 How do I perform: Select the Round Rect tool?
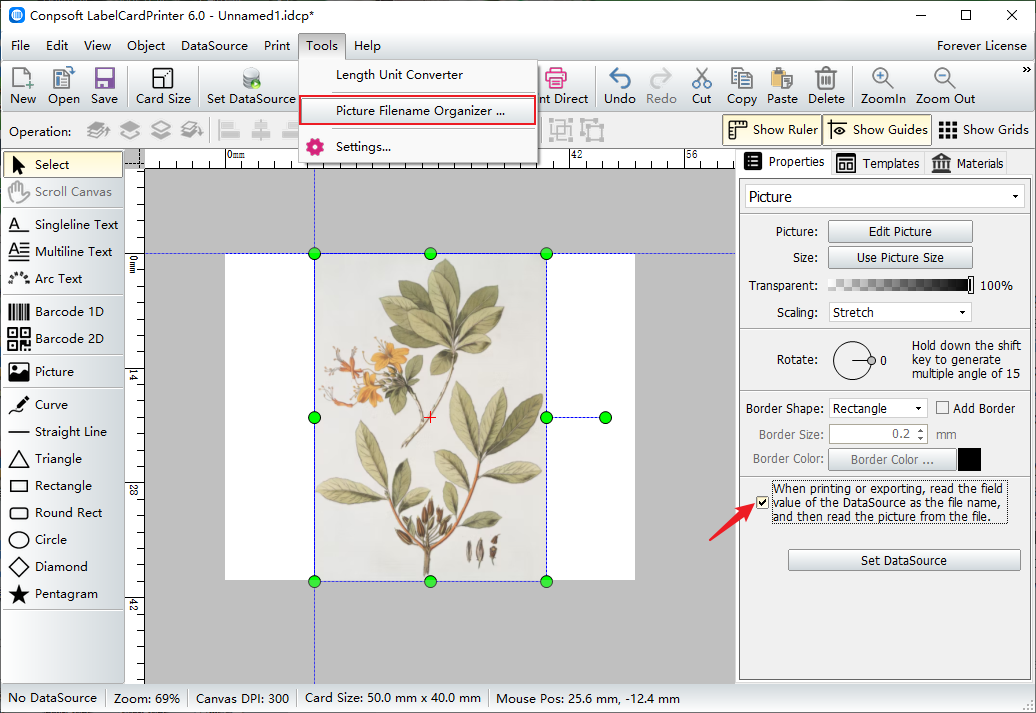[x=63, y=513]
